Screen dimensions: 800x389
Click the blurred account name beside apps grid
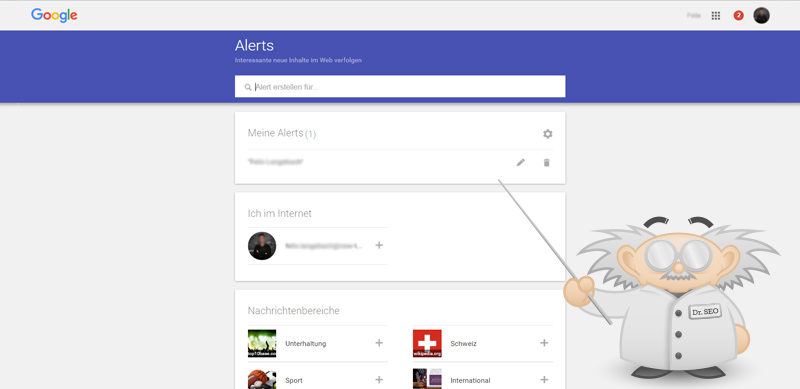693,16
